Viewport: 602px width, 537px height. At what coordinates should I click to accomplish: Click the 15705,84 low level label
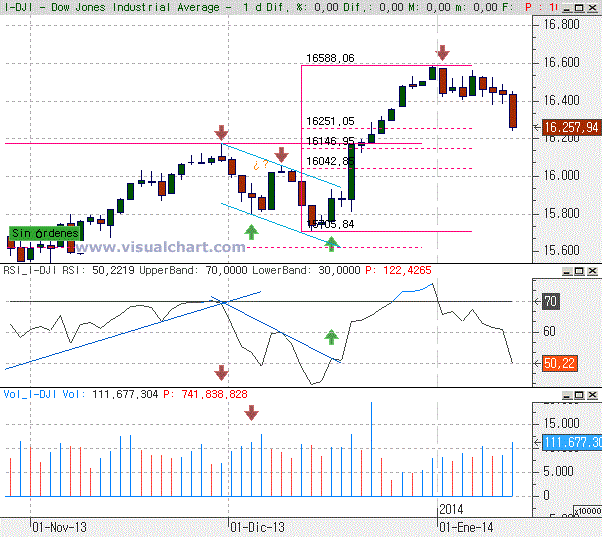330,224
